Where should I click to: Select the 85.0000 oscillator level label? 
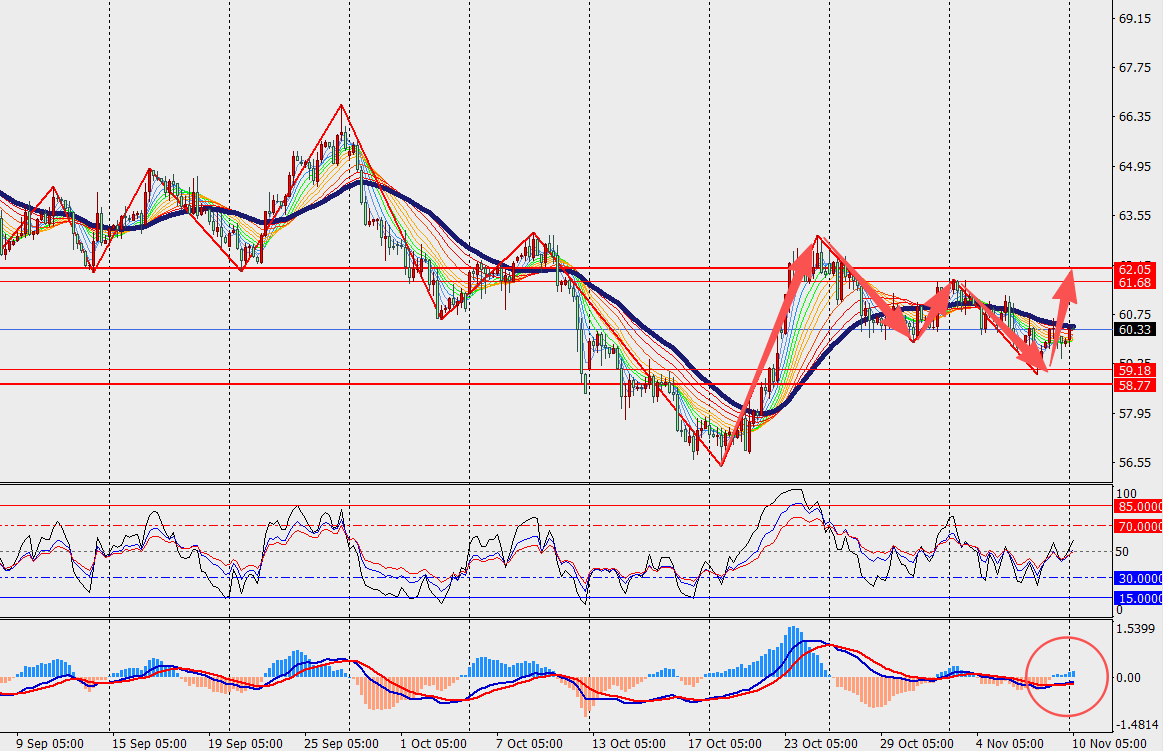coord(1139,507)
